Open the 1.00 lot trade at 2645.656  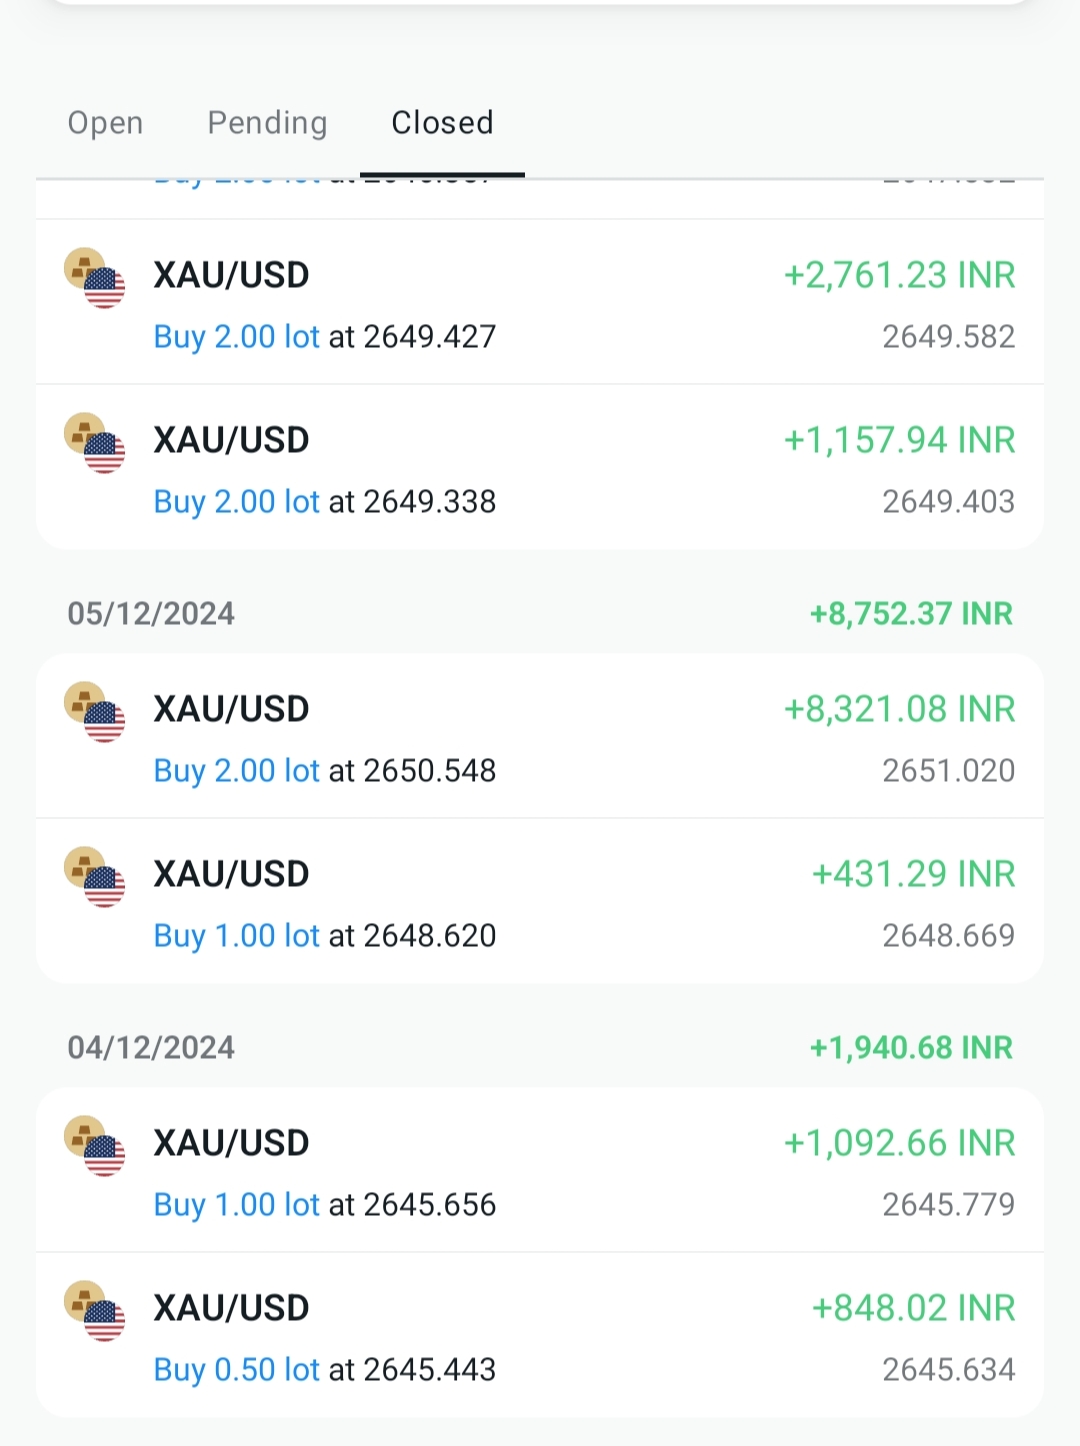(540, 1171)
